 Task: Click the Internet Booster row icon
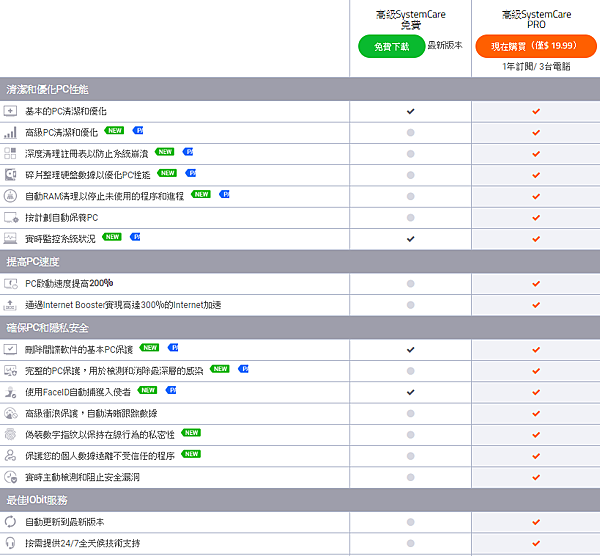(10, 305)
